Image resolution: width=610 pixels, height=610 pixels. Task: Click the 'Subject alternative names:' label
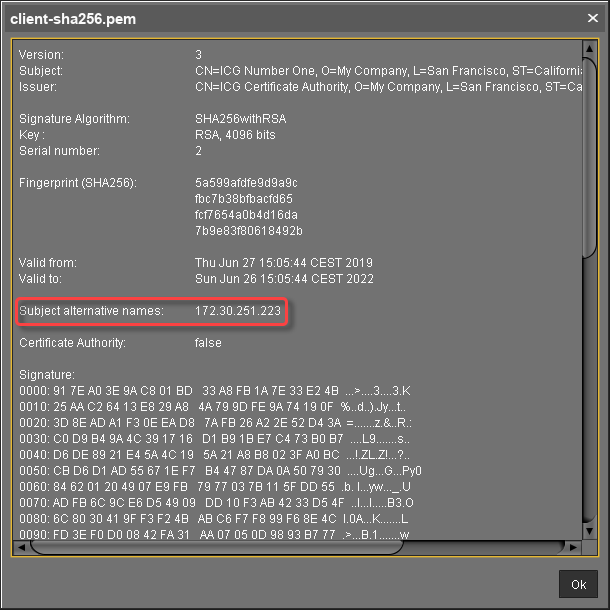pyautogui.click(x=91, y=312)
